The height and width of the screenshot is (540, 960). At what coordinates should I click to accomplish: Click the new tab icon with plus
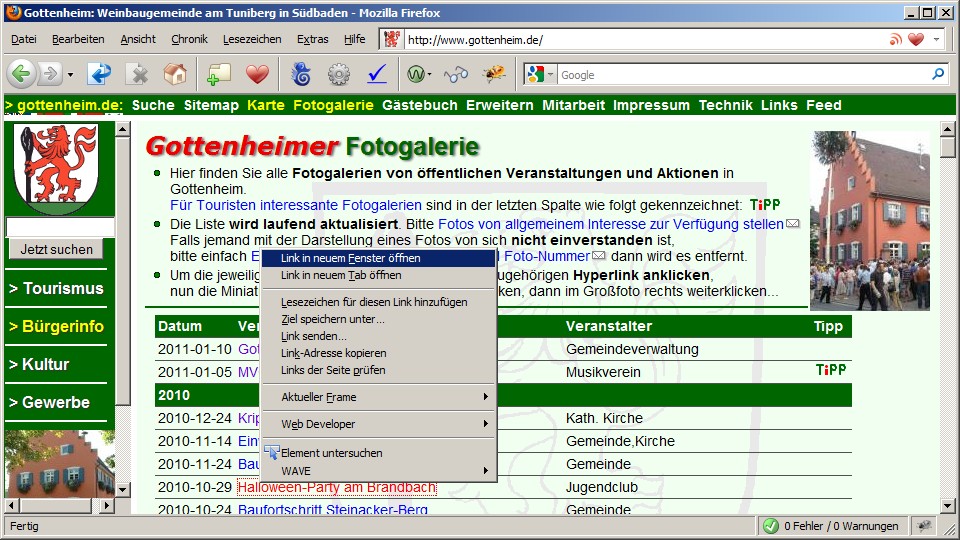pyautogui.click(x=219, y=74)
